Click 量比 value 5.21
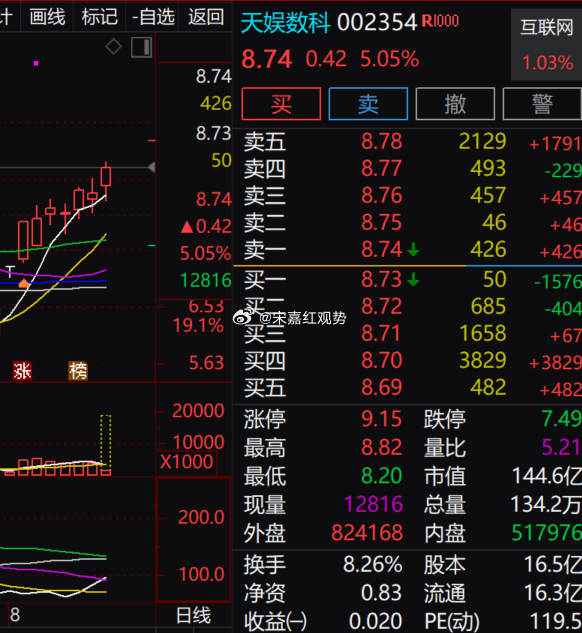Screen dimensions: 582x633 coord(561,448)
